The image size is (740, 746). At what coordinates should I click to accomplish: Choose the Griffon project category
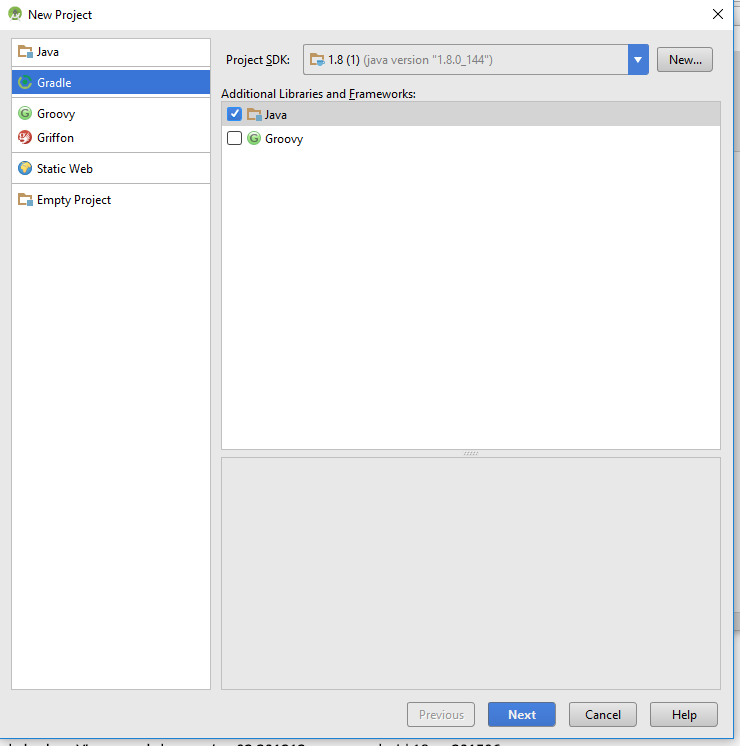pos(111,137)
